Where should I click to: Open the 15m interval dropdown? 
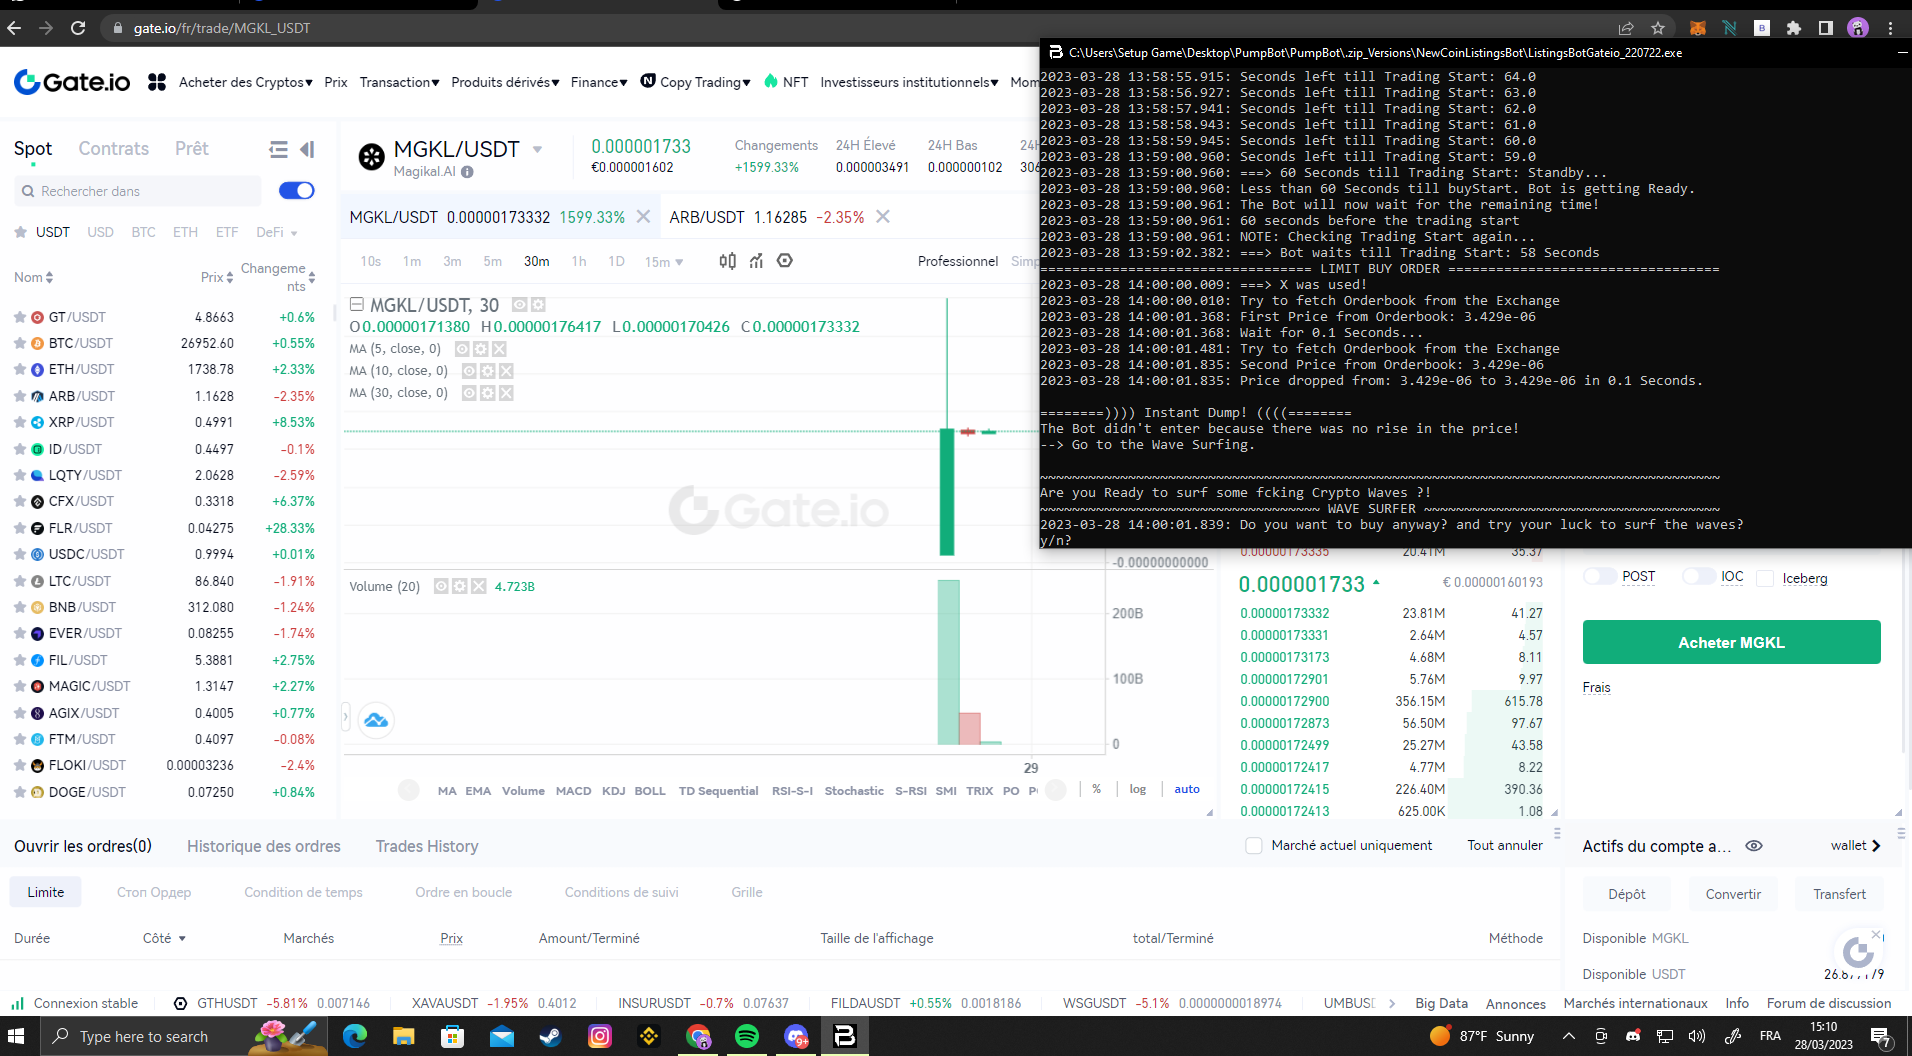coord(664,262)
